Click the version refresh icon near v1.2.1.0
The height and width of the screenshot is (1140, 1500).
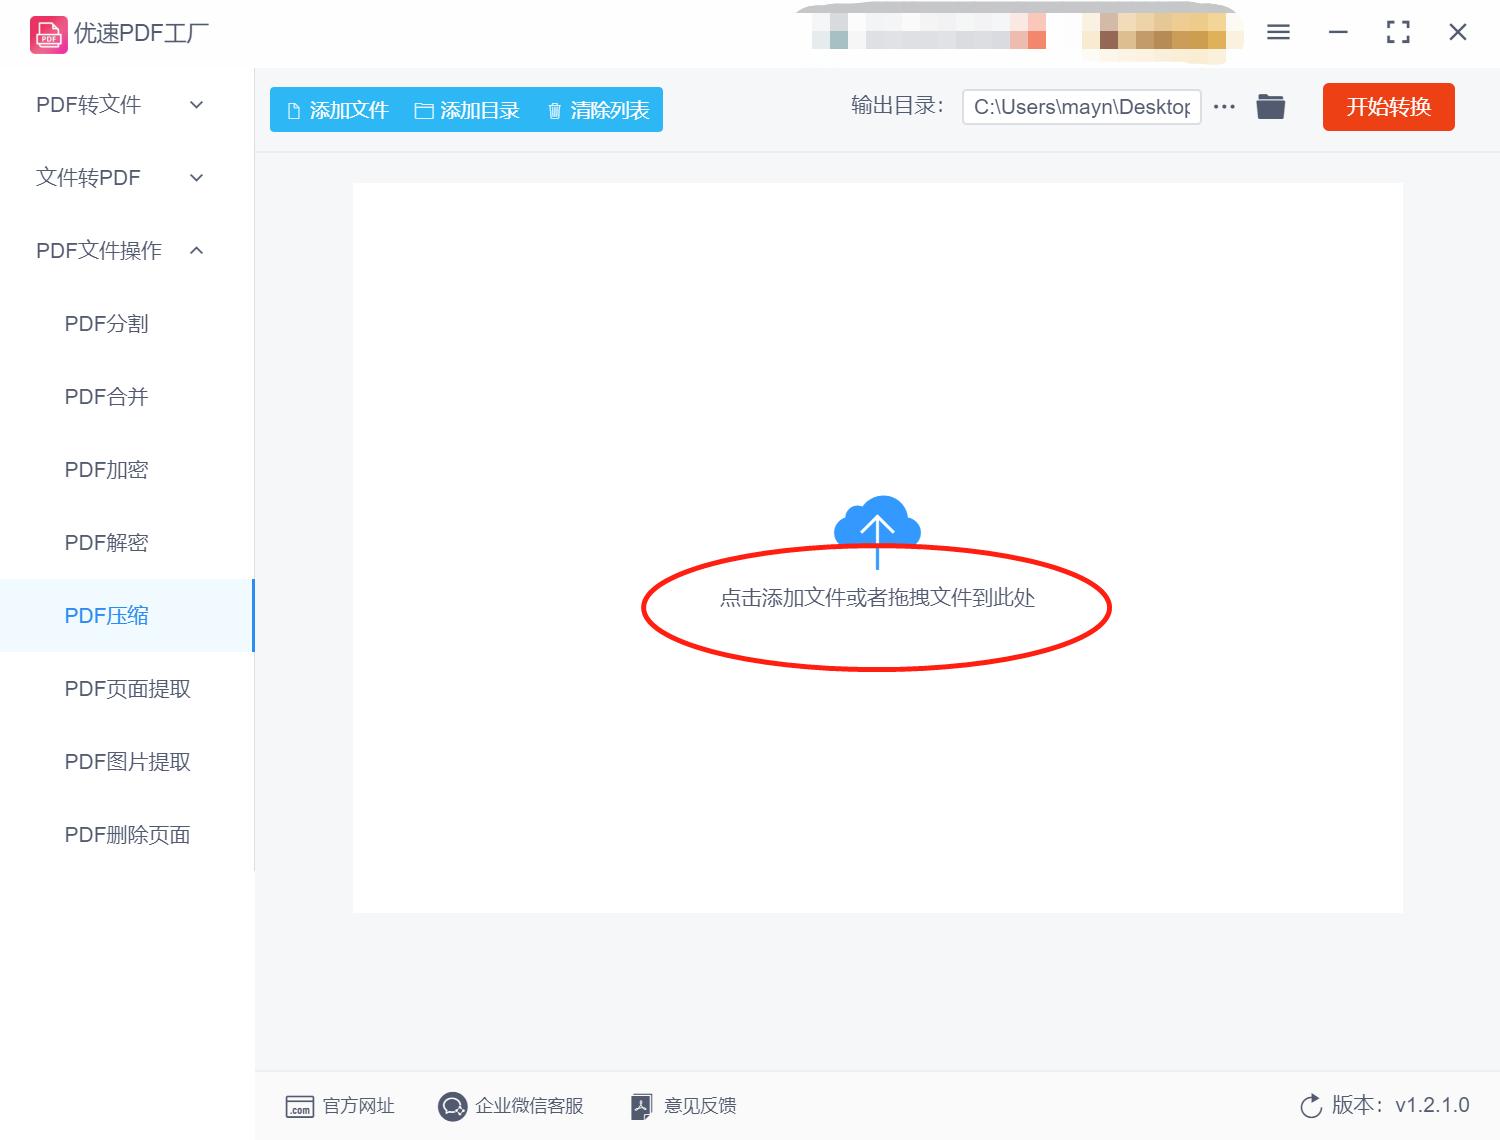(1311, 1106)
